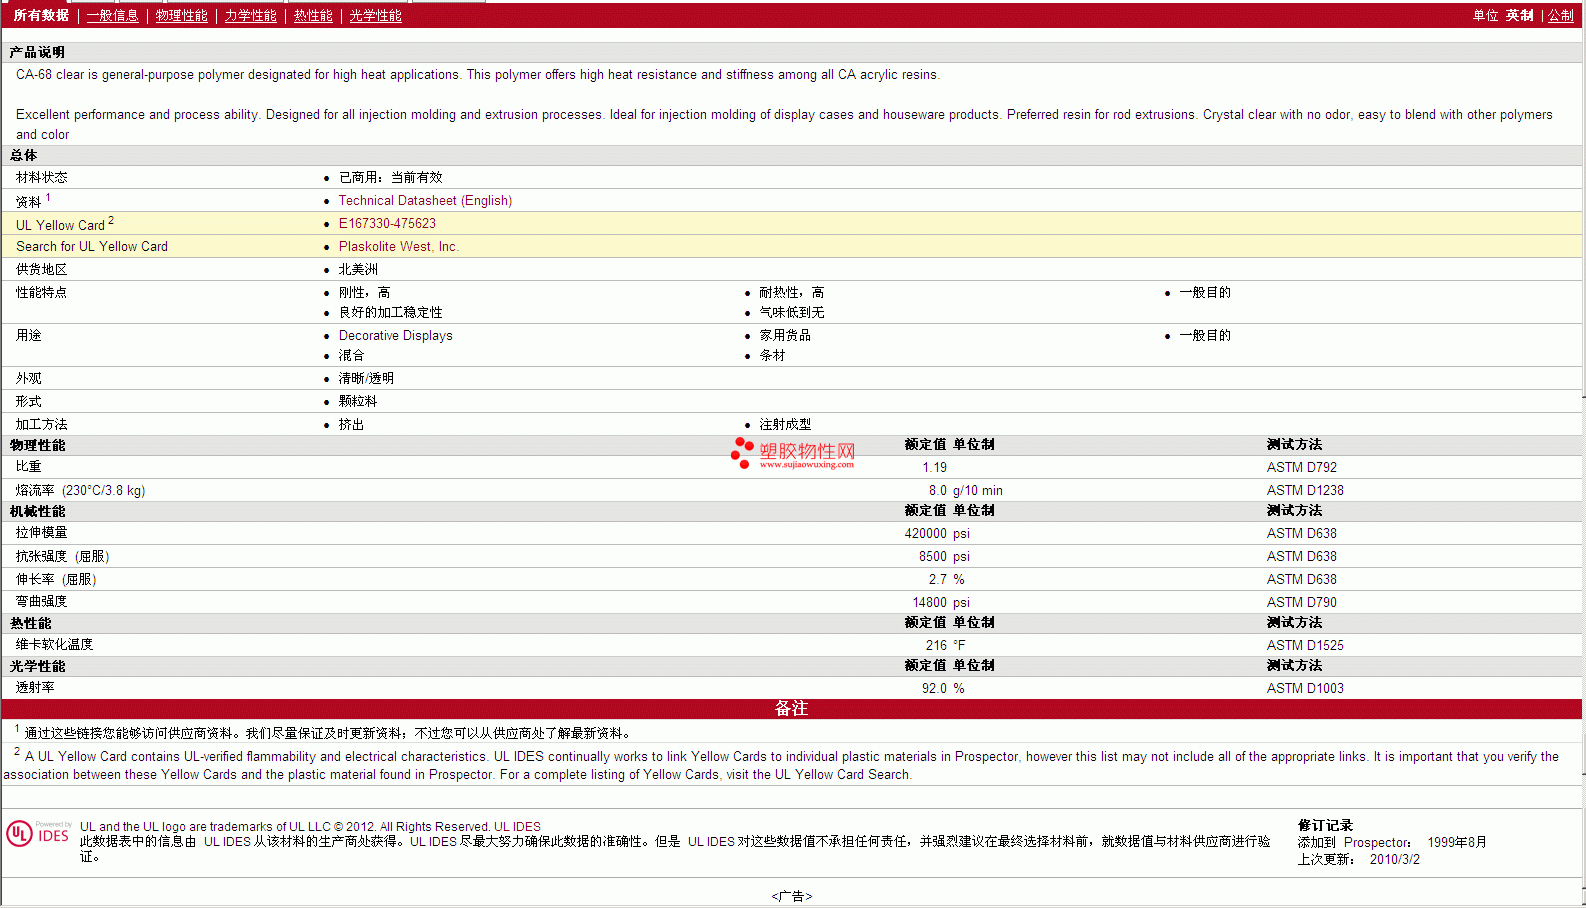
Task: Click the 家用货品 use entry
Action: (785, 335)
